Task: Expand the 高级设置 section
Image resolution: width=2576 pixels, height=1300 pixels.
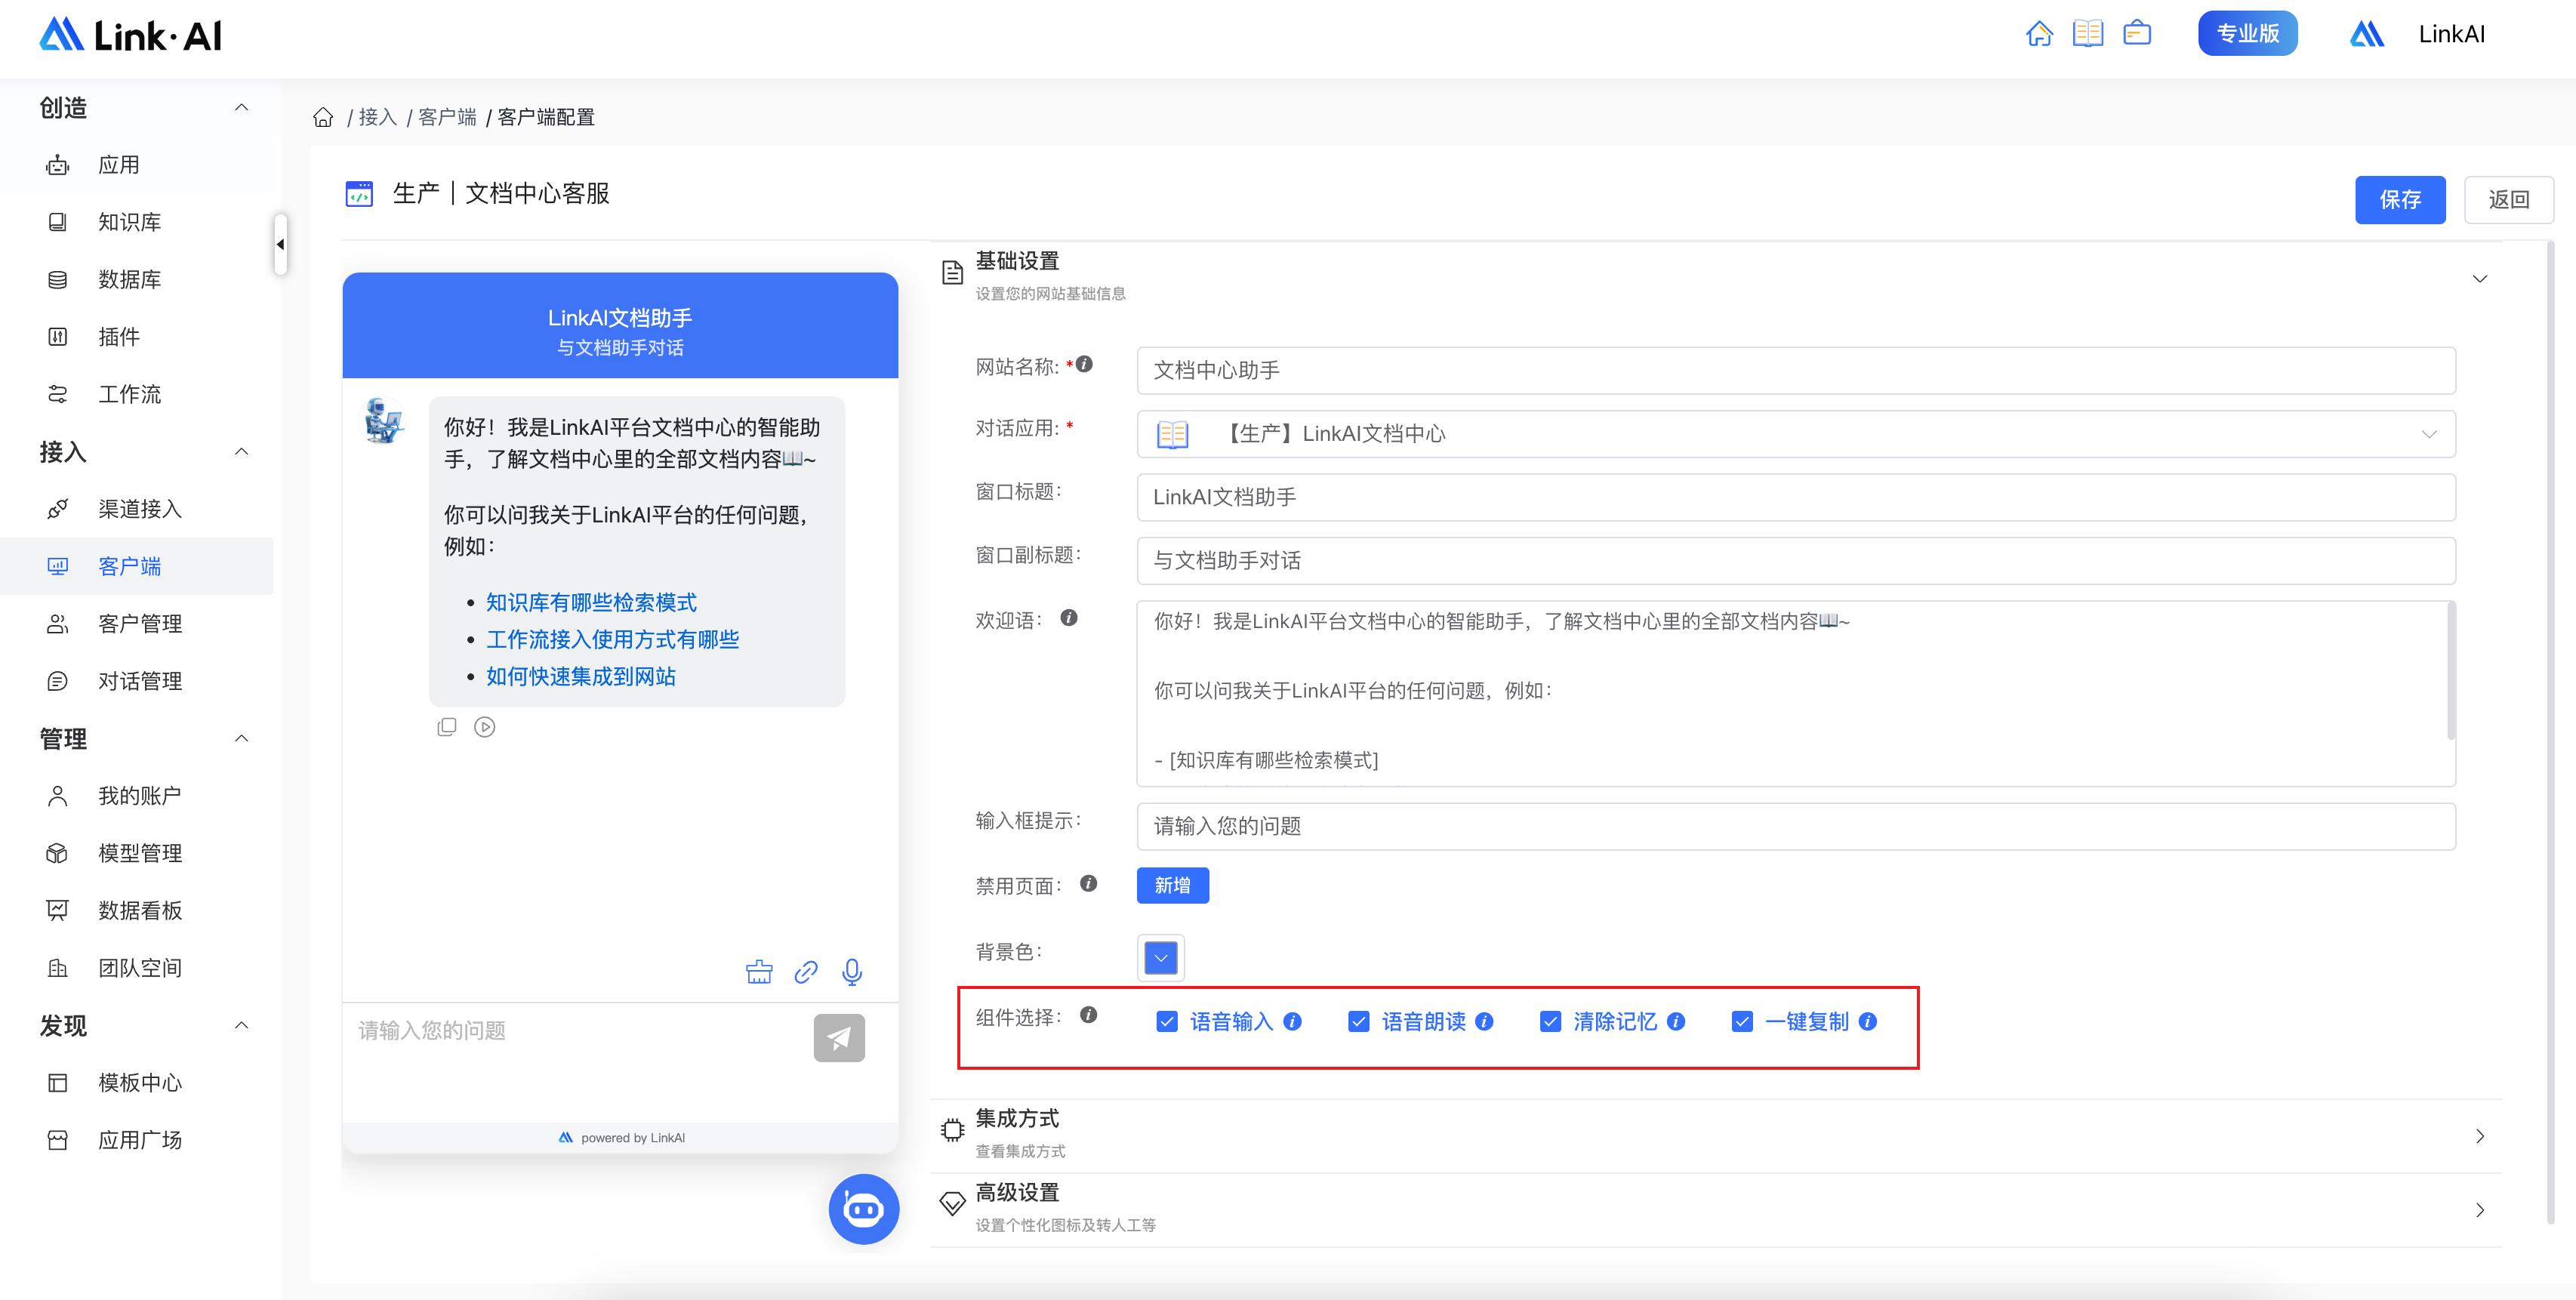Action: [2480, 1210]
